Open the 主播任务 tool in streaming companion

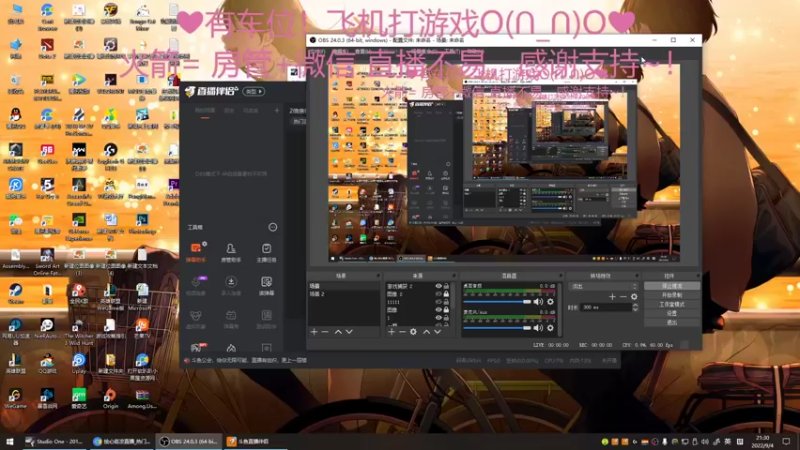266,252
